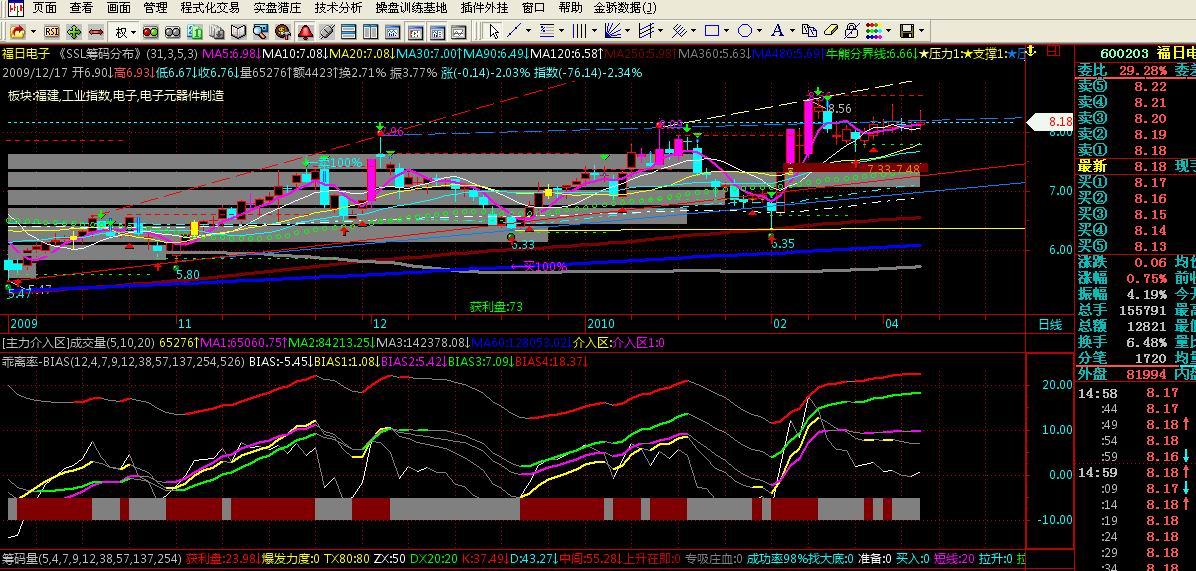
Task: Click the open book icon in toolbar
Action: coord(239,32)
